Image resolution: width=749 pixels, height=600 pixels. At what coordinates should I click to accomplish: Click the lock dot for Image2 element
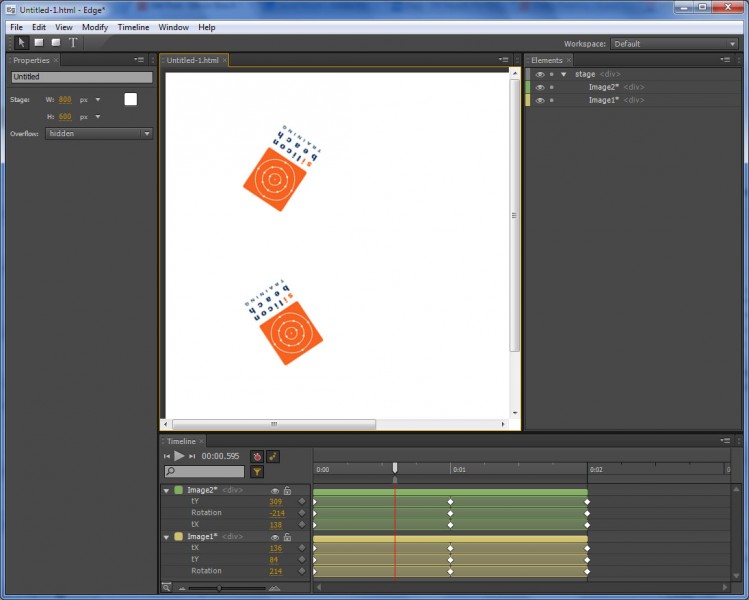552,87
